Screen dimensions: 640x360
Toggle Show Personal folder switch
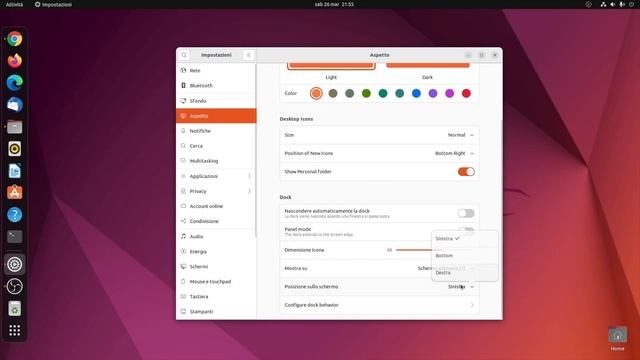[466, 172]
